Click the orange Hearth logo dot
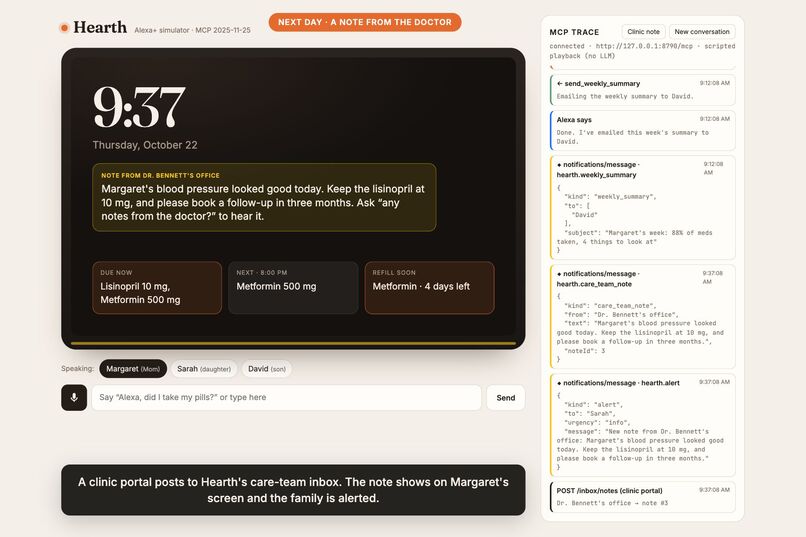Viewport: 806px width, 537px height. (64, 28)
